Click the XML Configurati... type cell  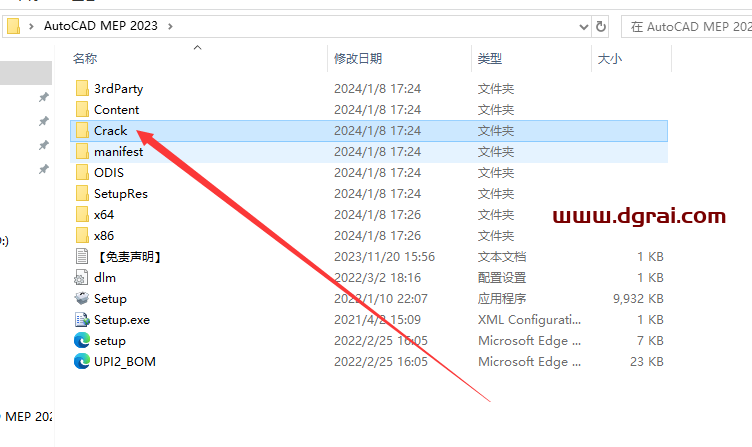pyautogui.click(x=529, y=320)
